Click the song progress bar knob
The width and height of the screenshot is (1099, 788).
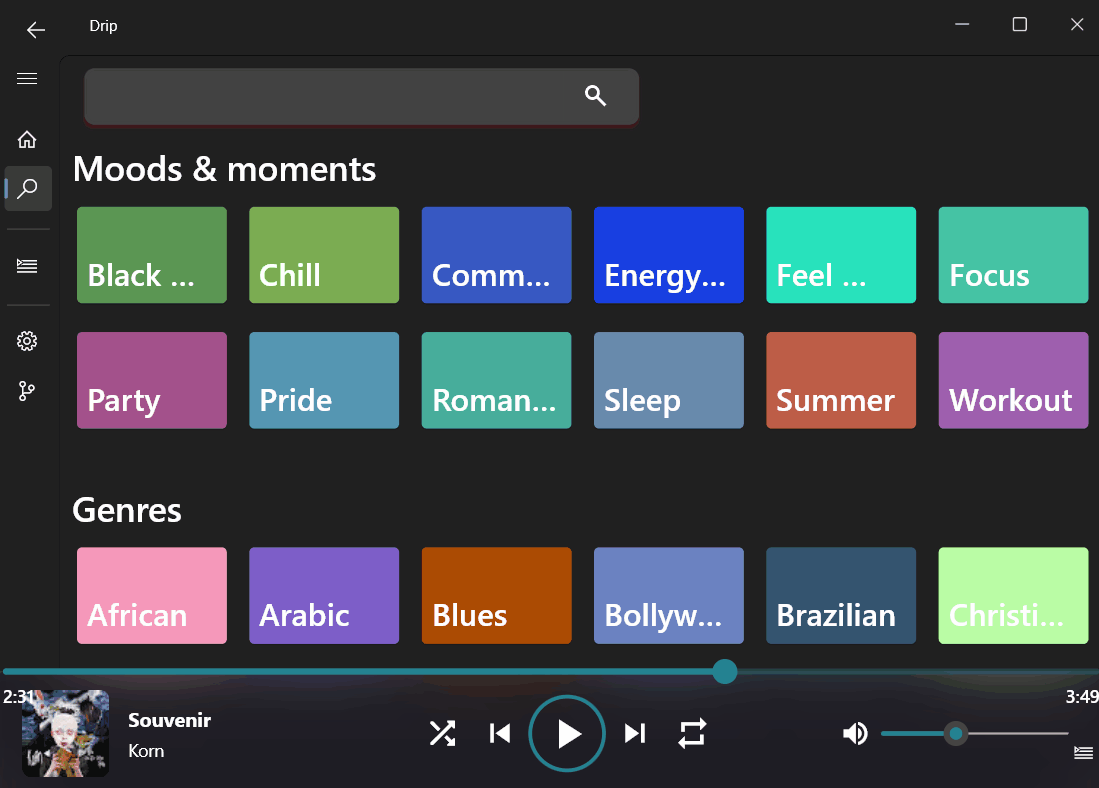[725, 671]
